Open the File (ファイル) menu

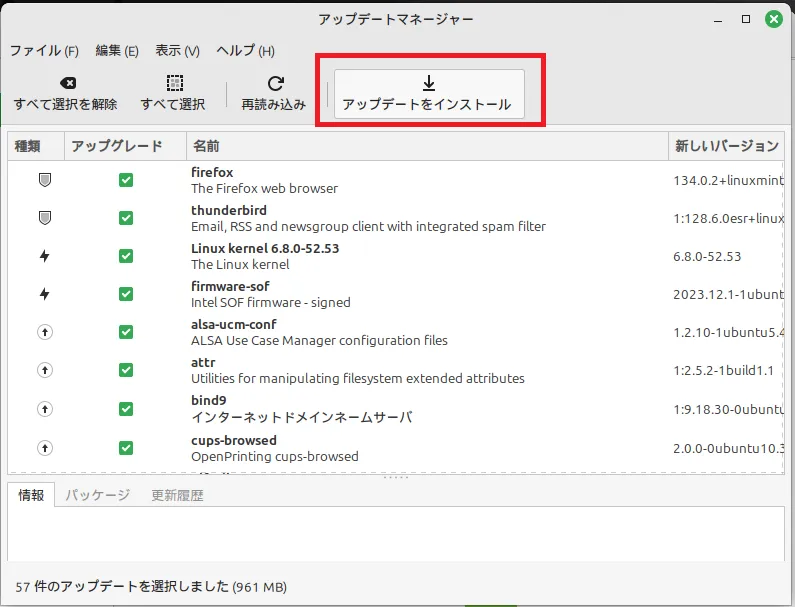[44, 51]
